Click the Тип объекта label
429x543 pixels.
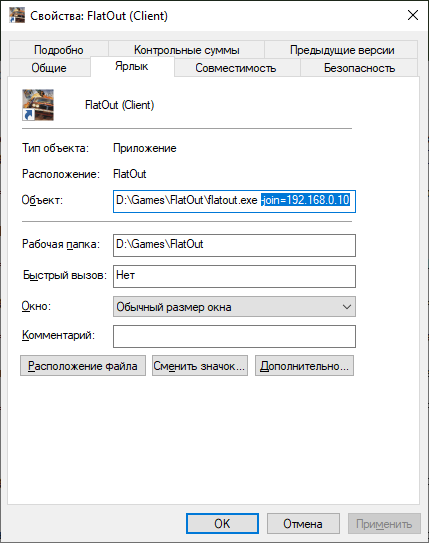[x=55, y=148]
